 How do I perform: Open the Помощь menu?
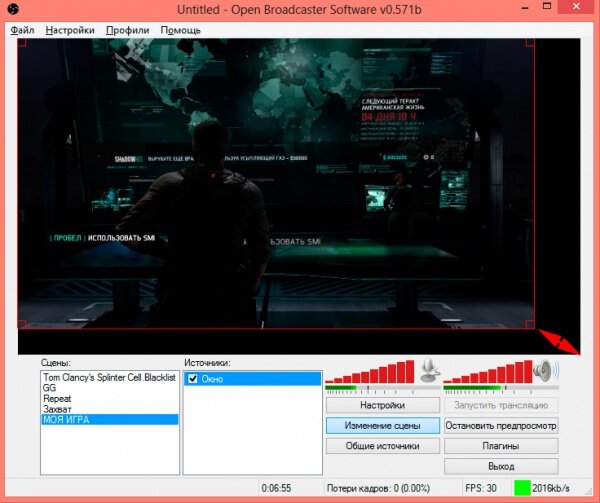tap(180, 30)
